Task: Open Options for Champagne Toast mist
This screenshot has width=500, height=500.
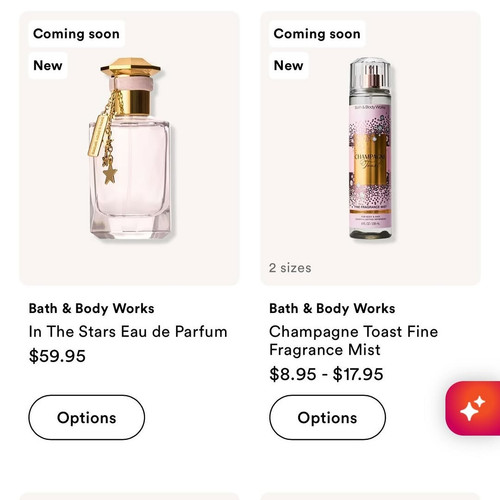Action: click(x=327, y=417)
